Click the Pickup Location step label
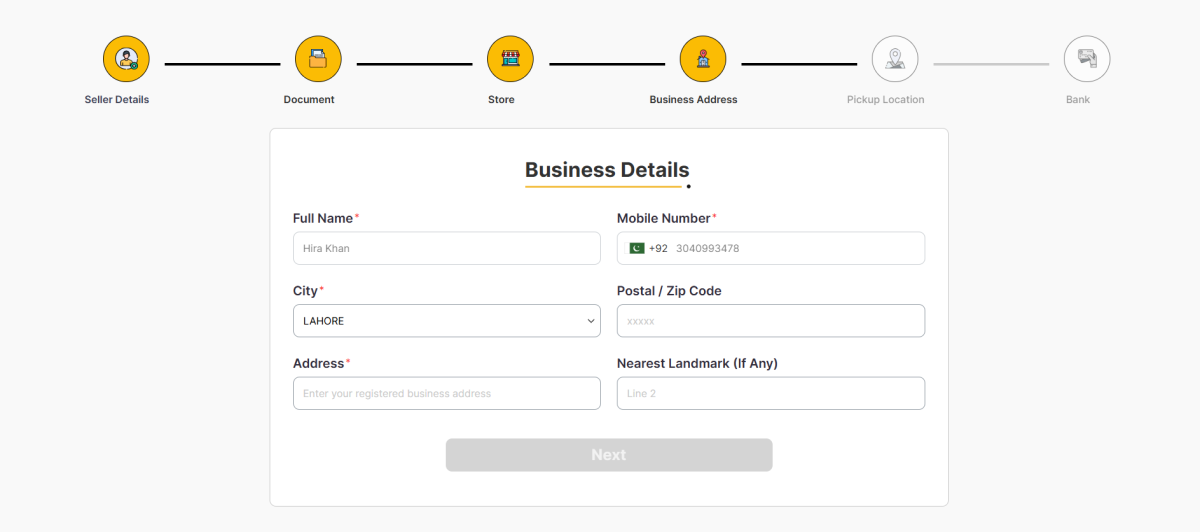The width and height of the screenshot is (1200, 532). 885,100
